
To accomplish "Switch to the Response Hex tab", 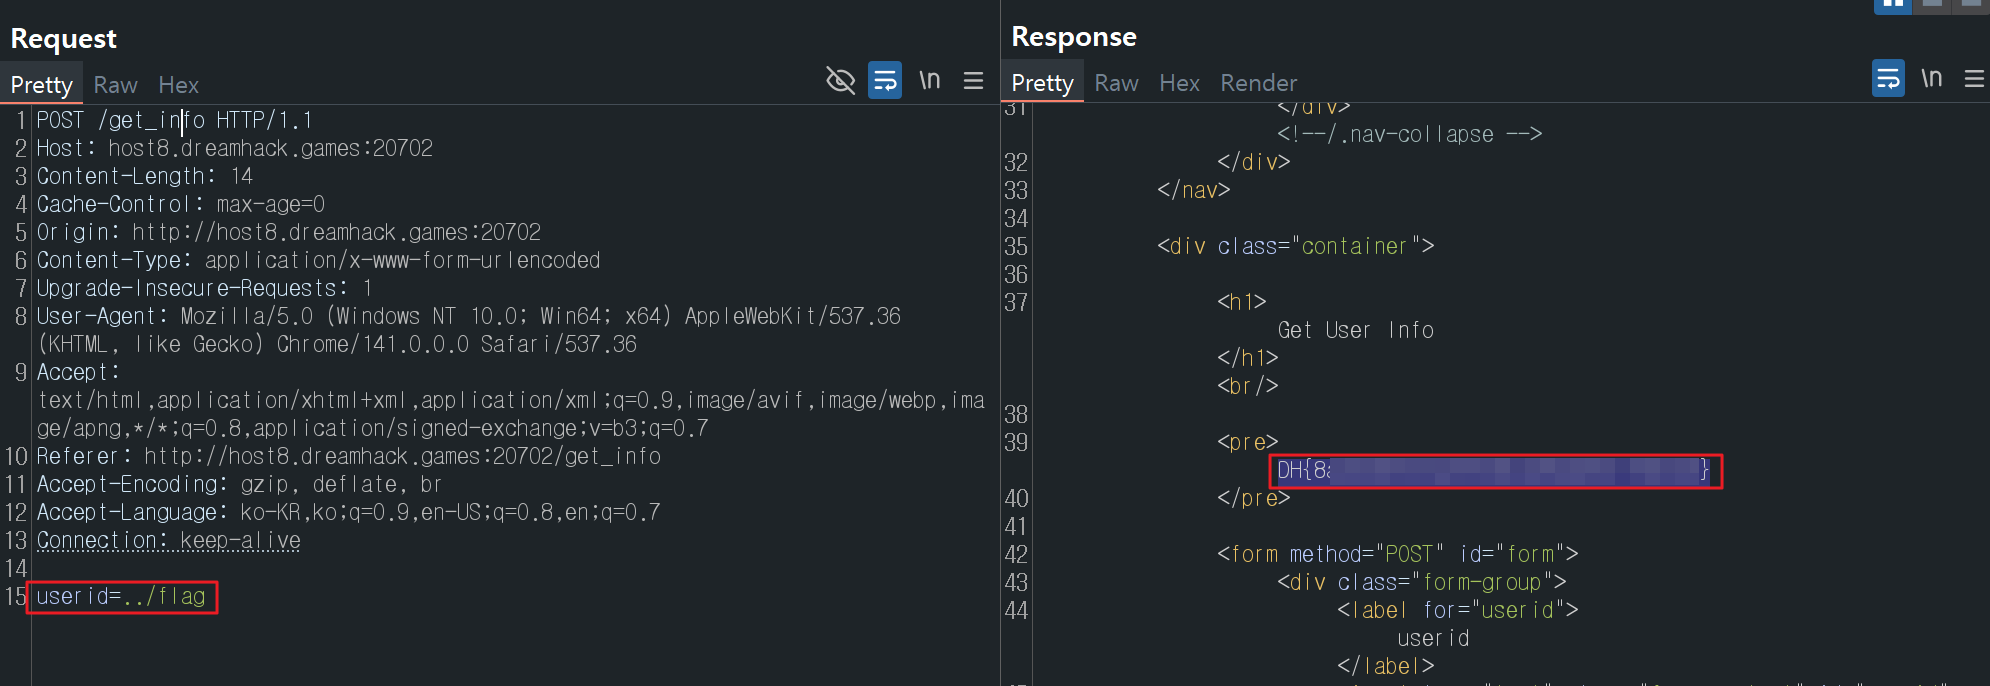I will pyautogui.click(x=1179, y=83).
